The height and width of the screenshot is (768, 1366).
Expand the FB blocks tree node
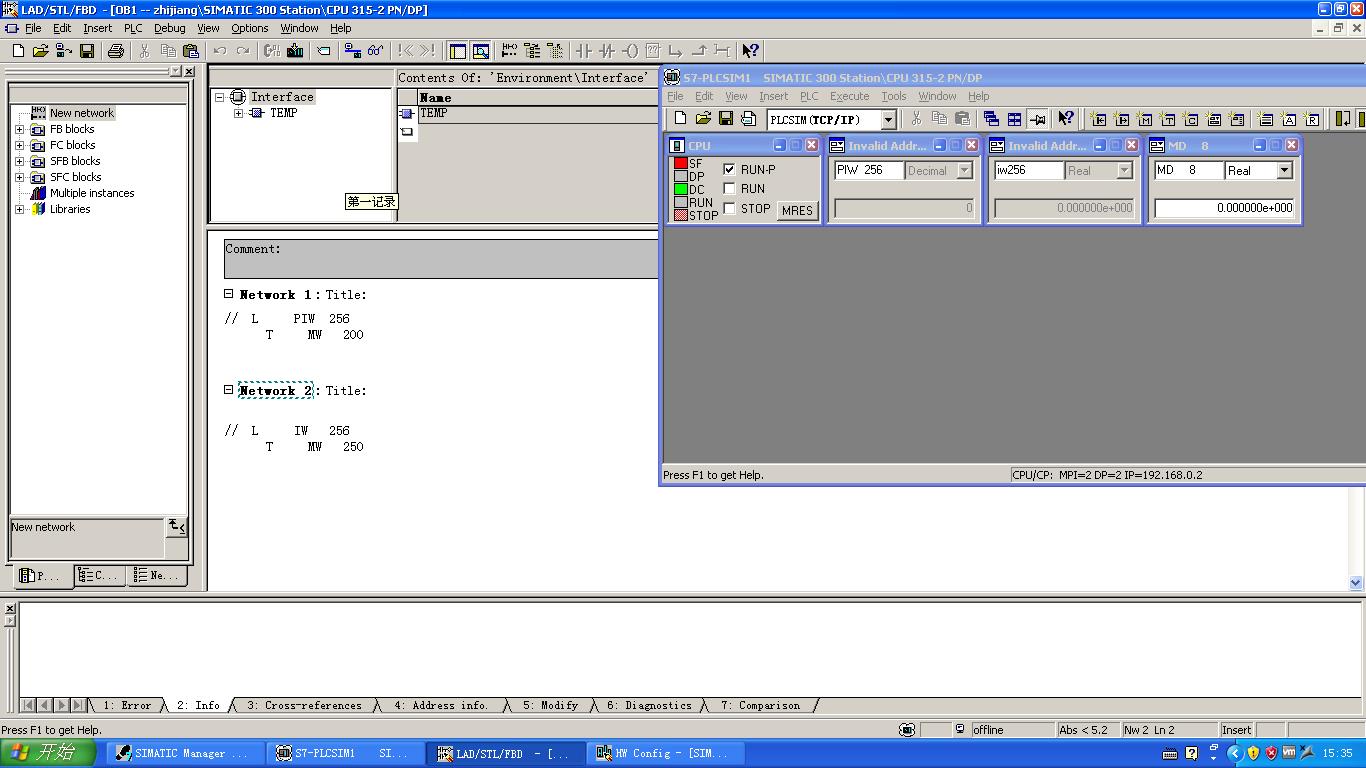[19, 129]
